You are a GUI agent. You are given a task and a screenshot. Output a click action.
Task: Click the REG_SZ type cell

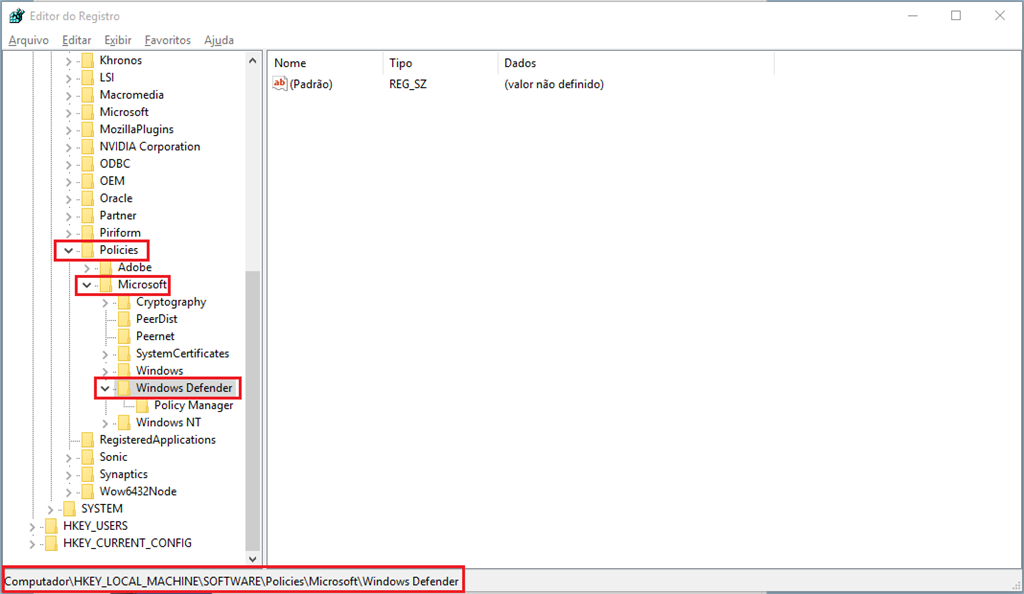tap(408, 84)
